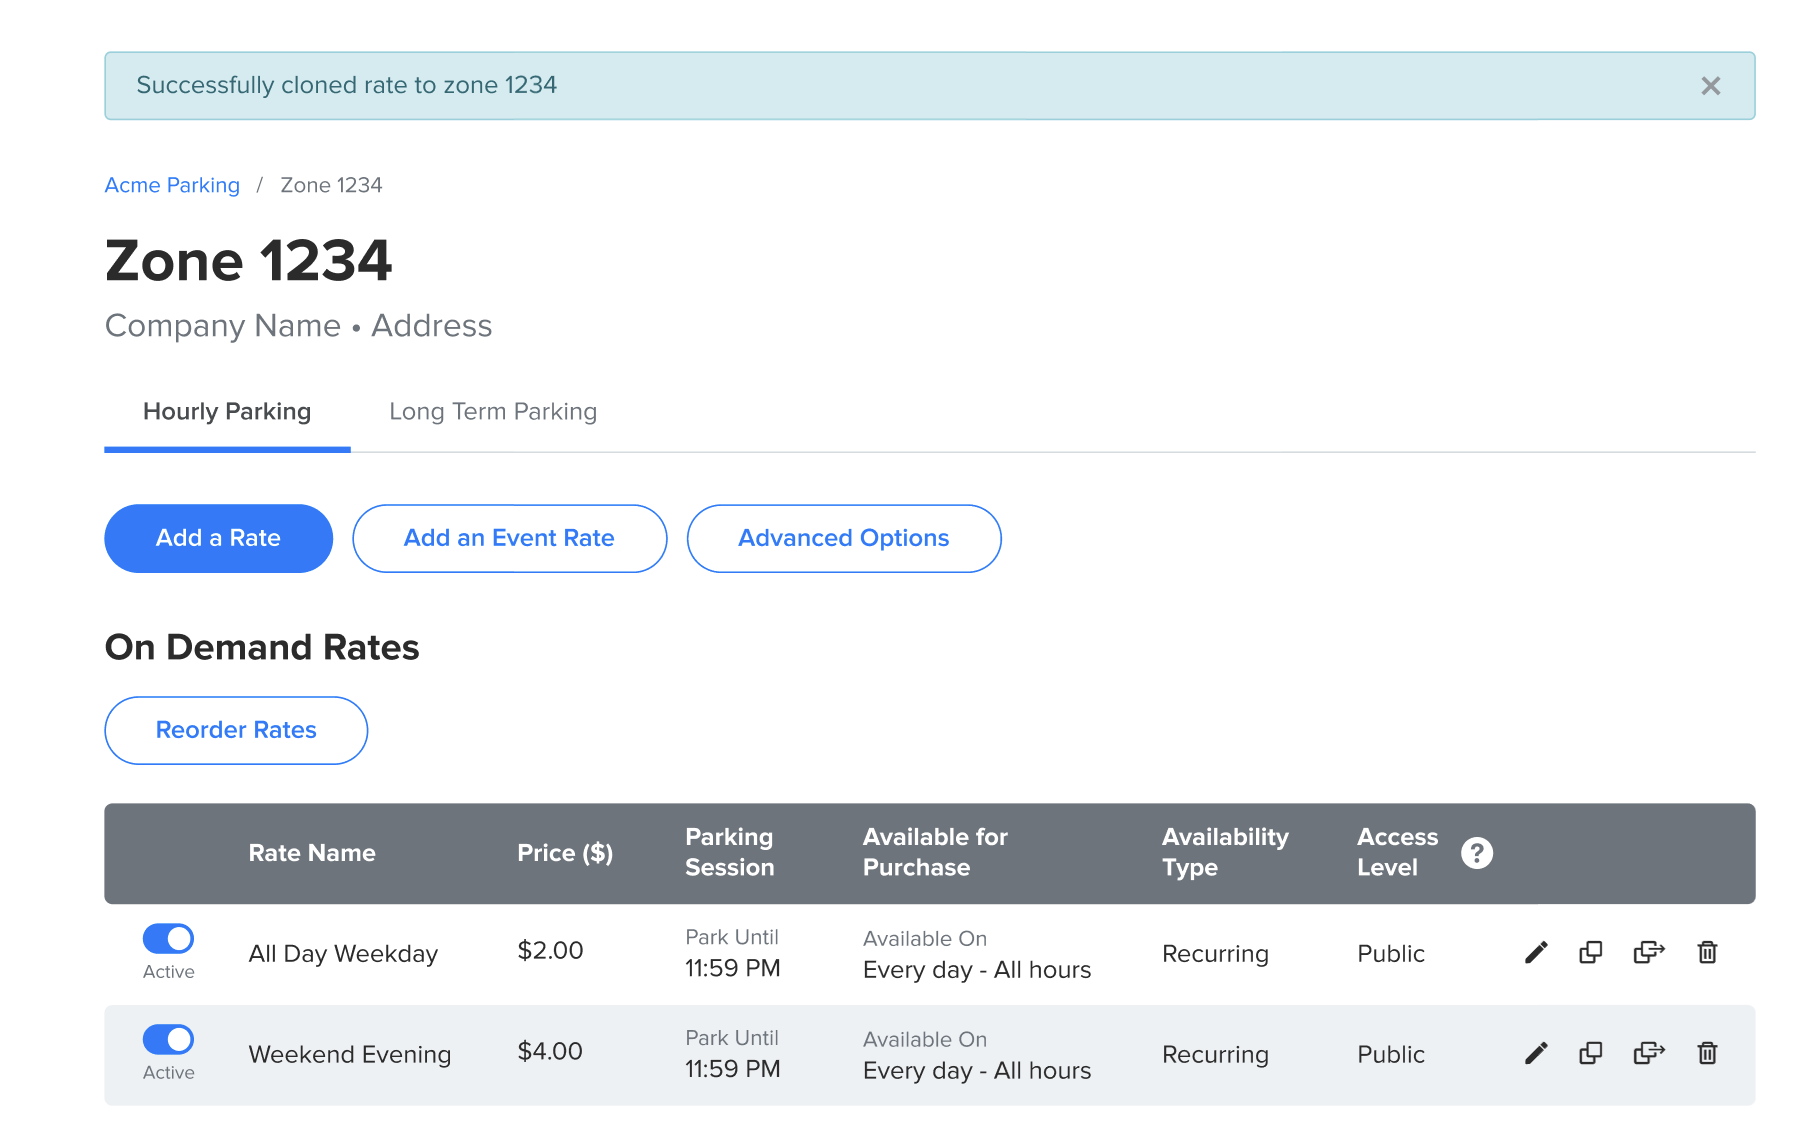Click the Rate Name column header
Viewport: 1812px width, 1122px height.
[312, 853]
